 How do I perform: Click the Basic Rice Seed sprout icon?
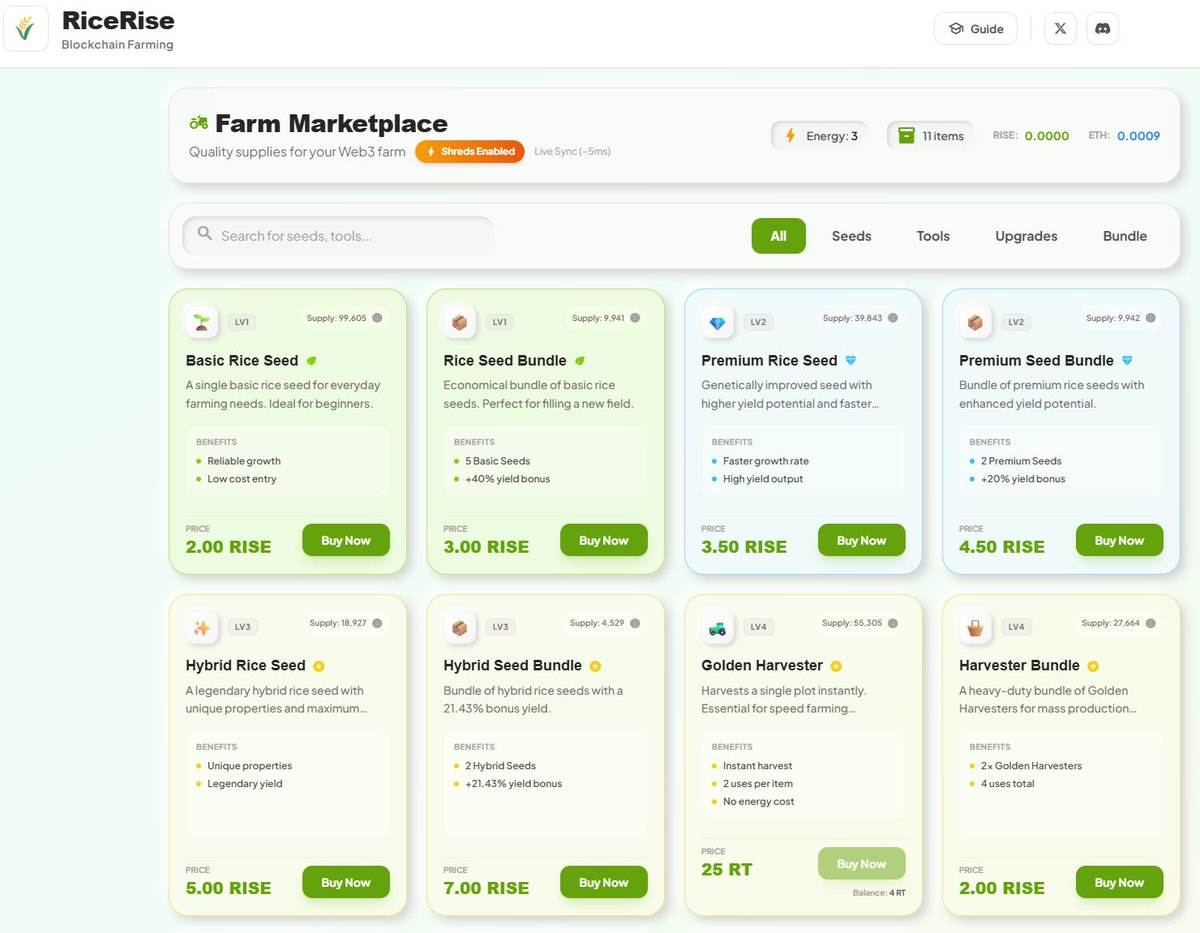[x=202, y=322]
